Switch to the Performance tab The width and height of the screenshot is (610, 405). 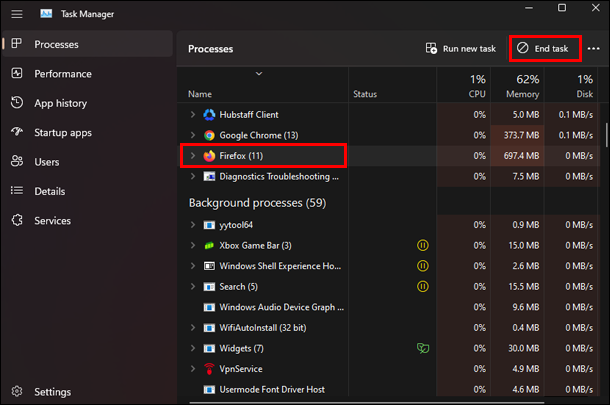pyautogui.click(x=62, y=74)
